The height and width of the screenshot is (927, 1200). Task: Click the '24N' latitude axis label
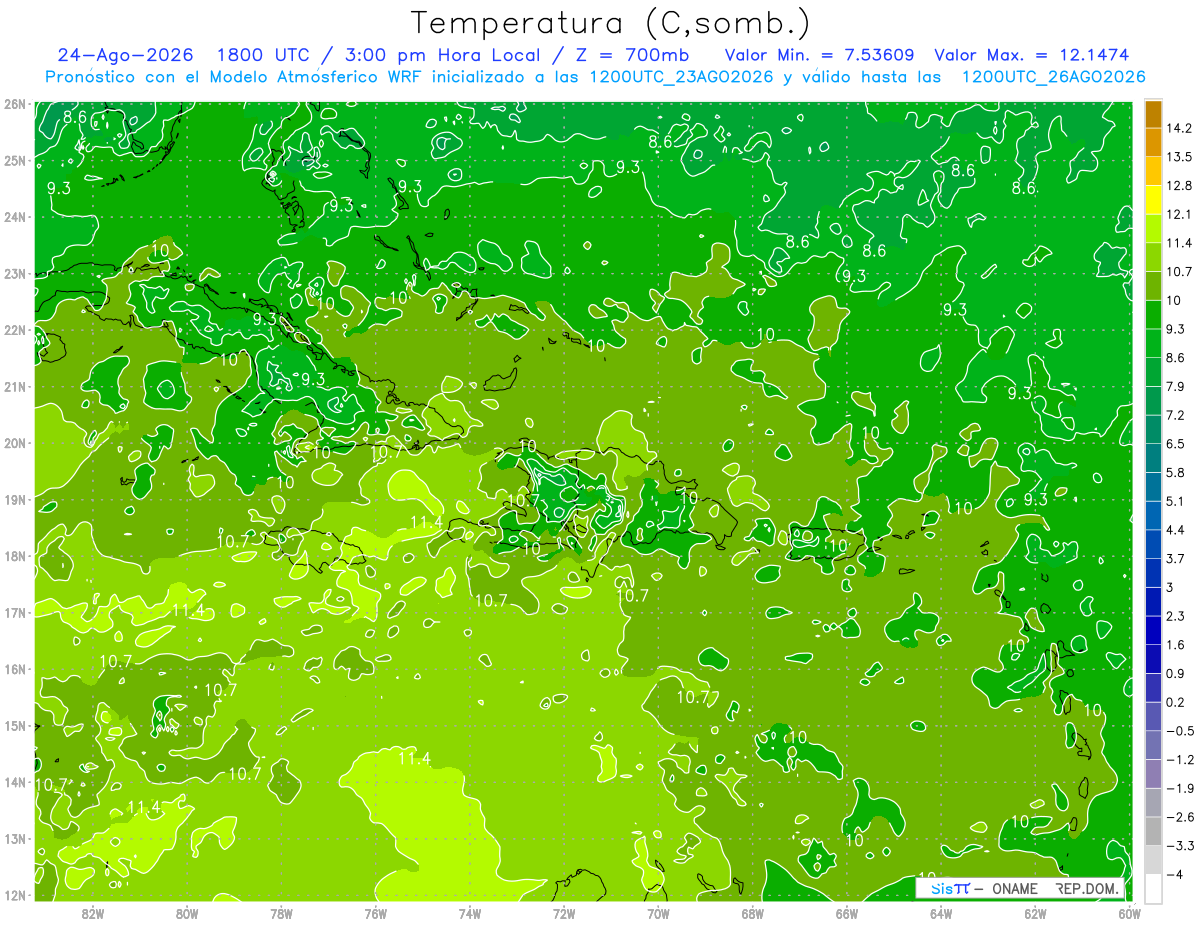pos(14,217)
